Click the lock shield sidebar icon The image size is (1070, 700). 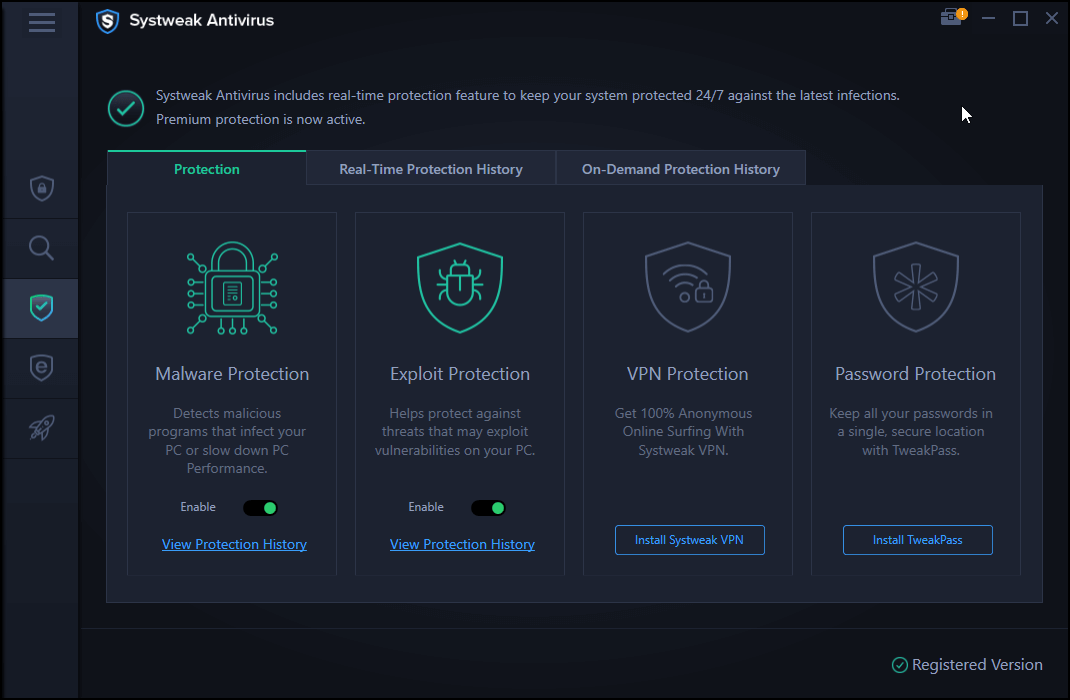coord(41,188)
